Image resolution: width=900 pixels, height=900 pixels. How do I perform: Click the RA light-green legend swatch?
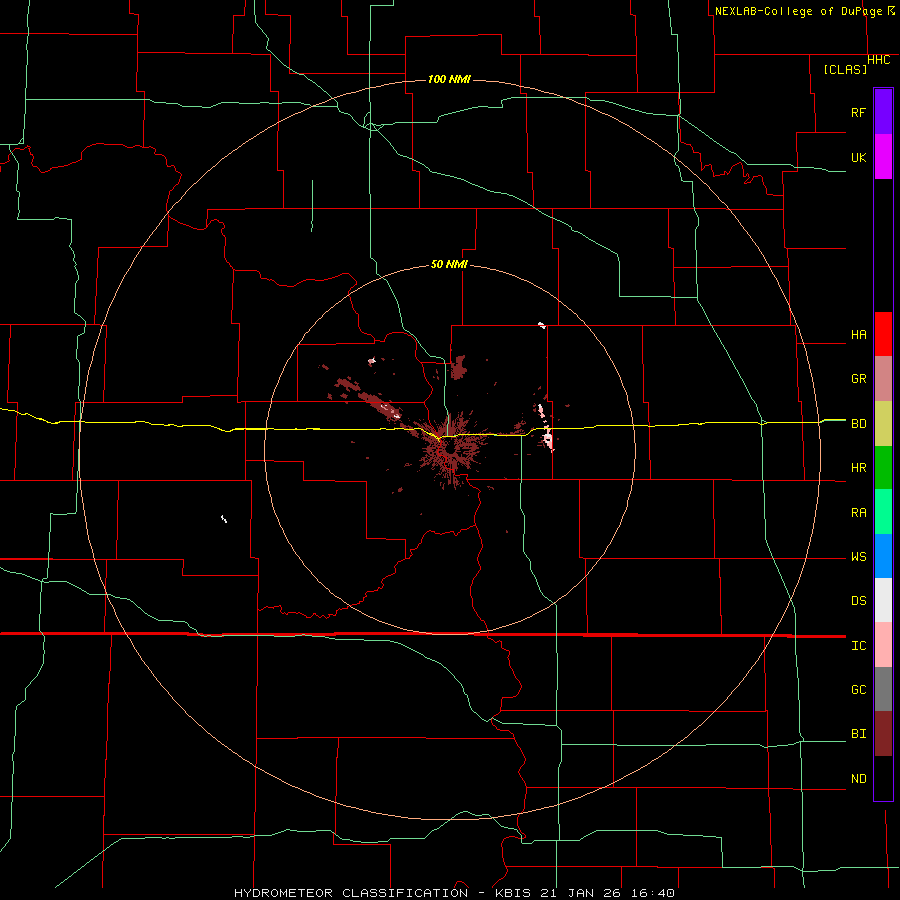(883, 511)
